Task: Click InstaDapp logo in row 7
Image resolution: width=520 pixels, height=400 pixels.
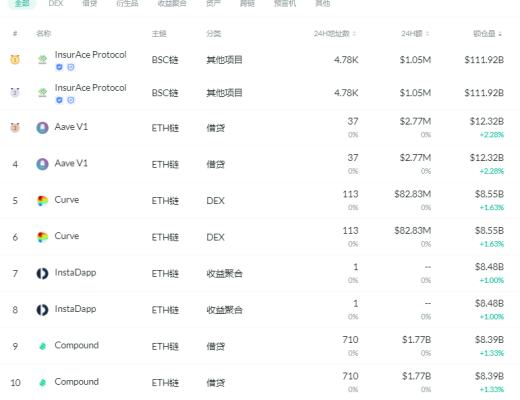Action: coord(42,273)
